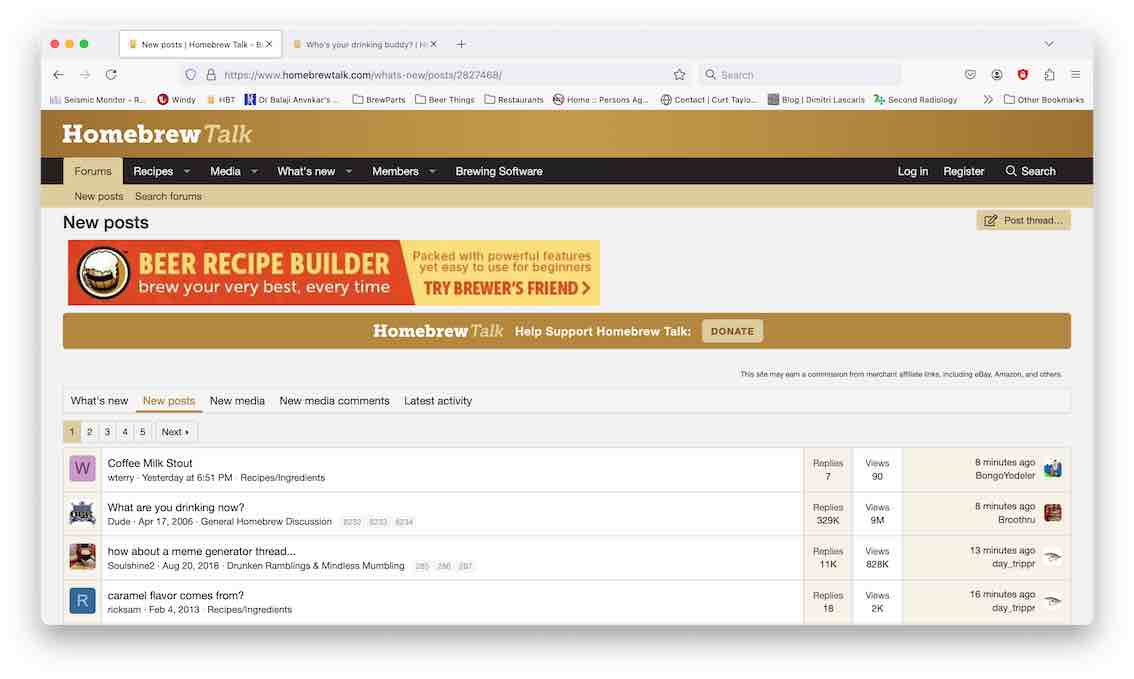The image size is (1134, 679).
Task: Open BongoYodeler's avatar thumbnail
Action: (x=1053, y=469)
